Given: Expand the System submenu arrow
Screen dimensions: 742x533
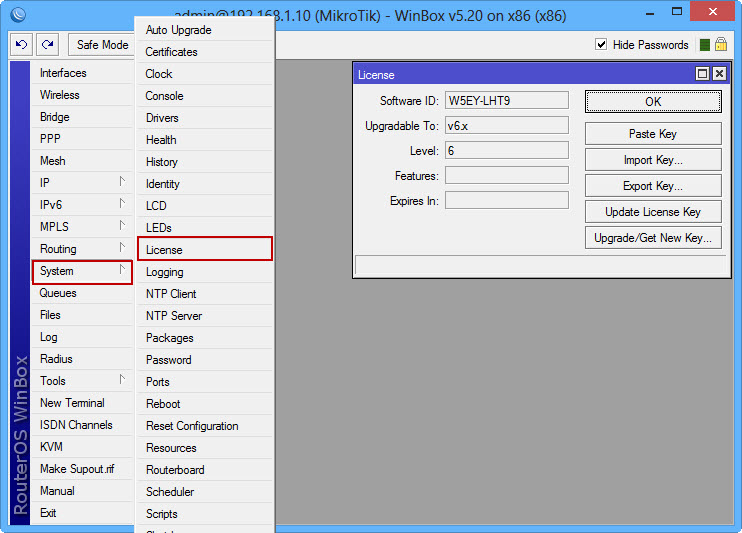Looking at the screenshot, I should 122,269.
